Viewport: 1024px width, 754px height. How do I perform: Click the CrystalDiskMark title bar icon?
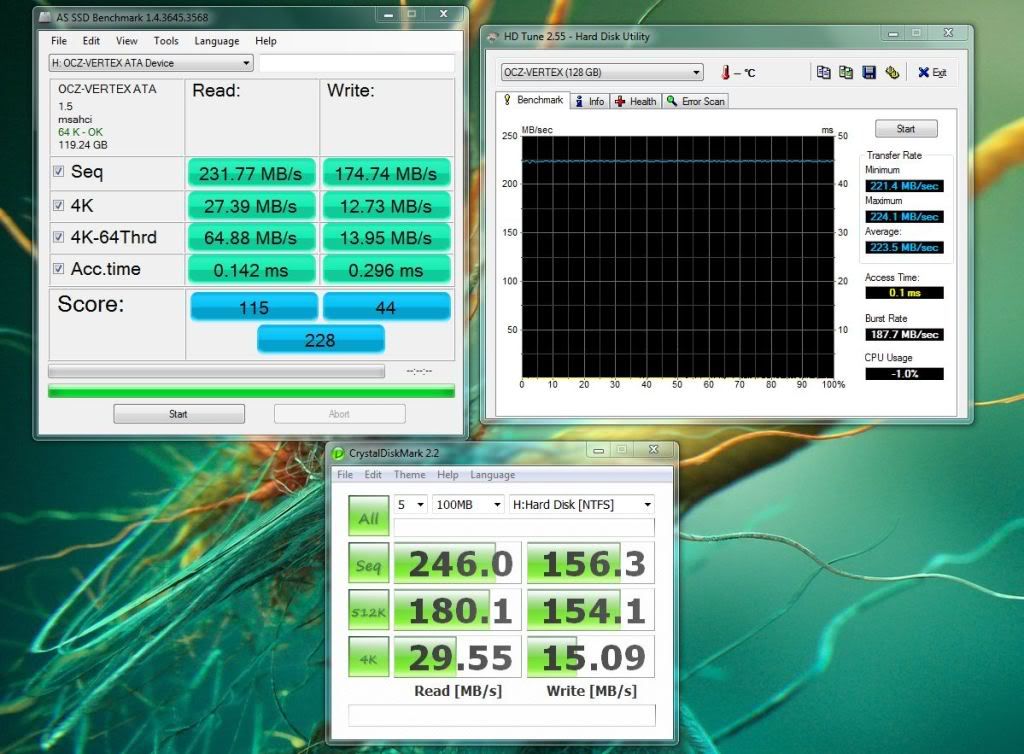[338, 453]
